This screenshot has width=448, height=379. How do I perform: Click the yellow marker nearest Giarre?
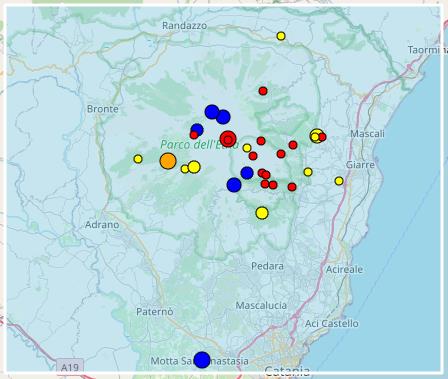point(339,181)
